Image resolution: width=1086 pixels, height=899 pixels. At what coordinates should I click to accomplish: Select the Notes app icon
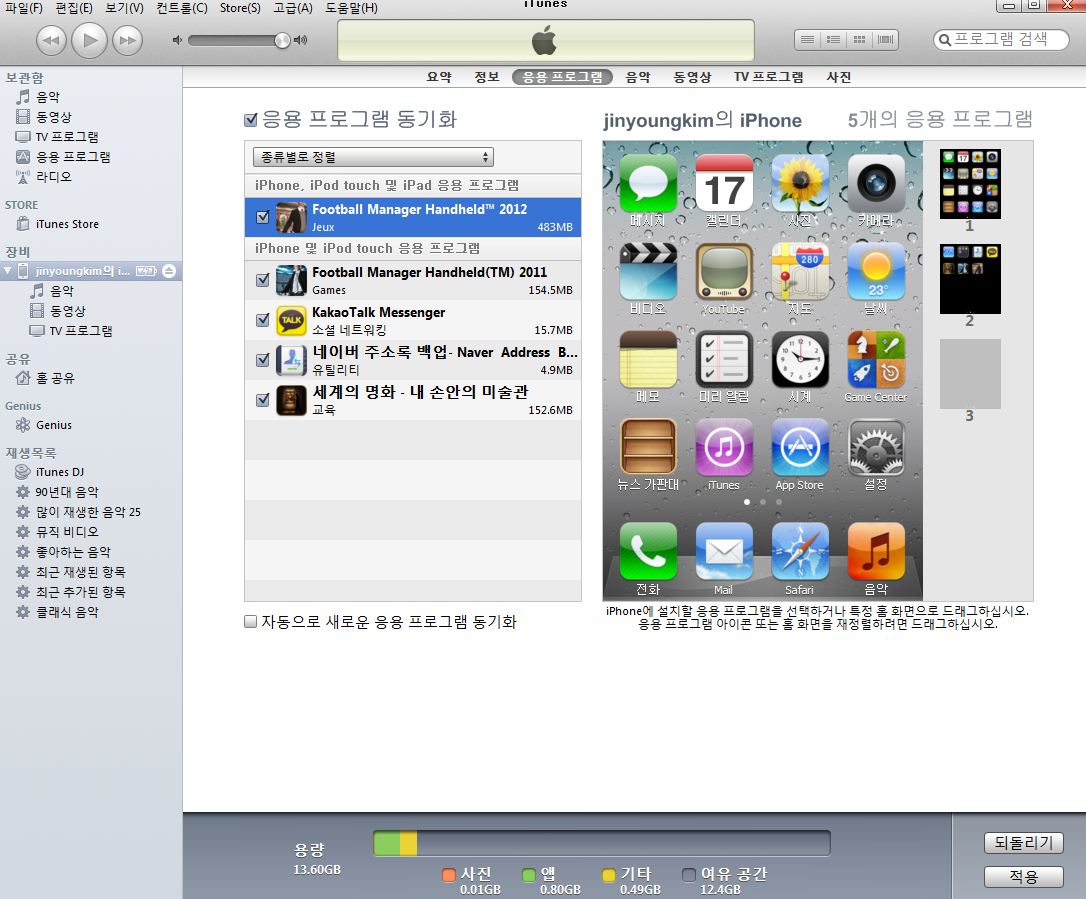(648, 359)
